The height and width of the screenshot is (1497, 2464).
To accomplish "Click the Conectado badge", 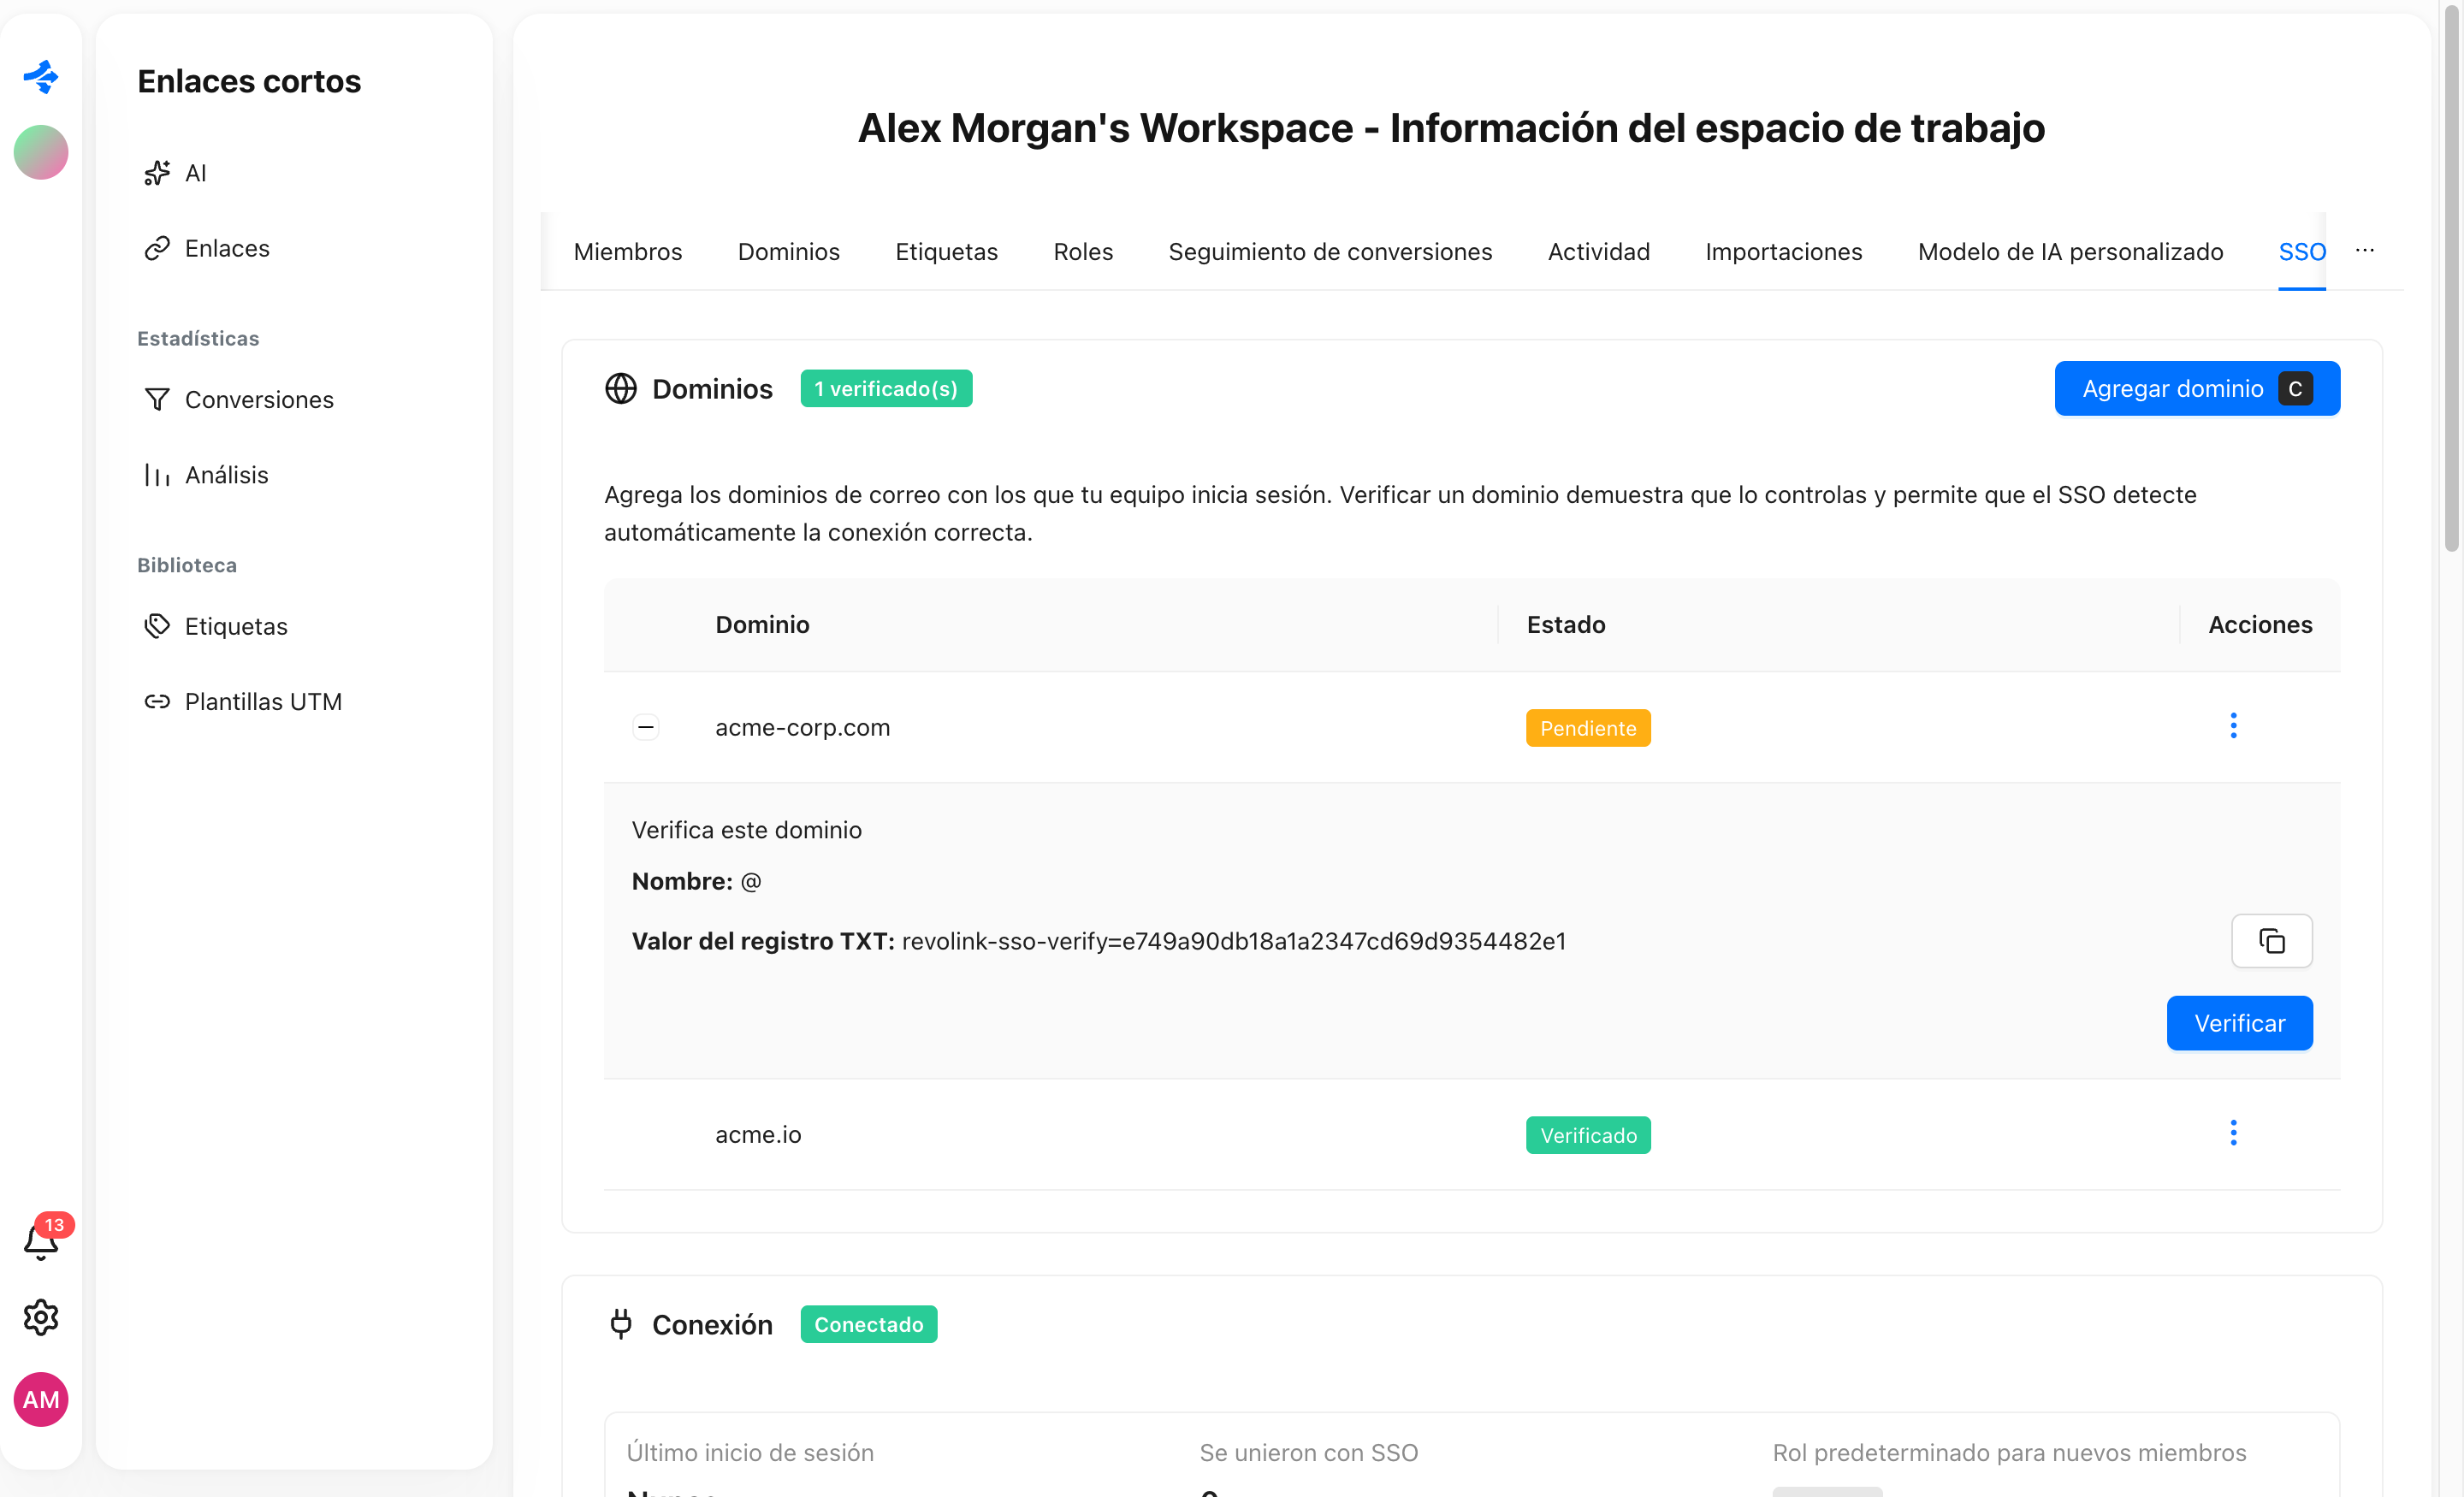I will coord(868,1323).
